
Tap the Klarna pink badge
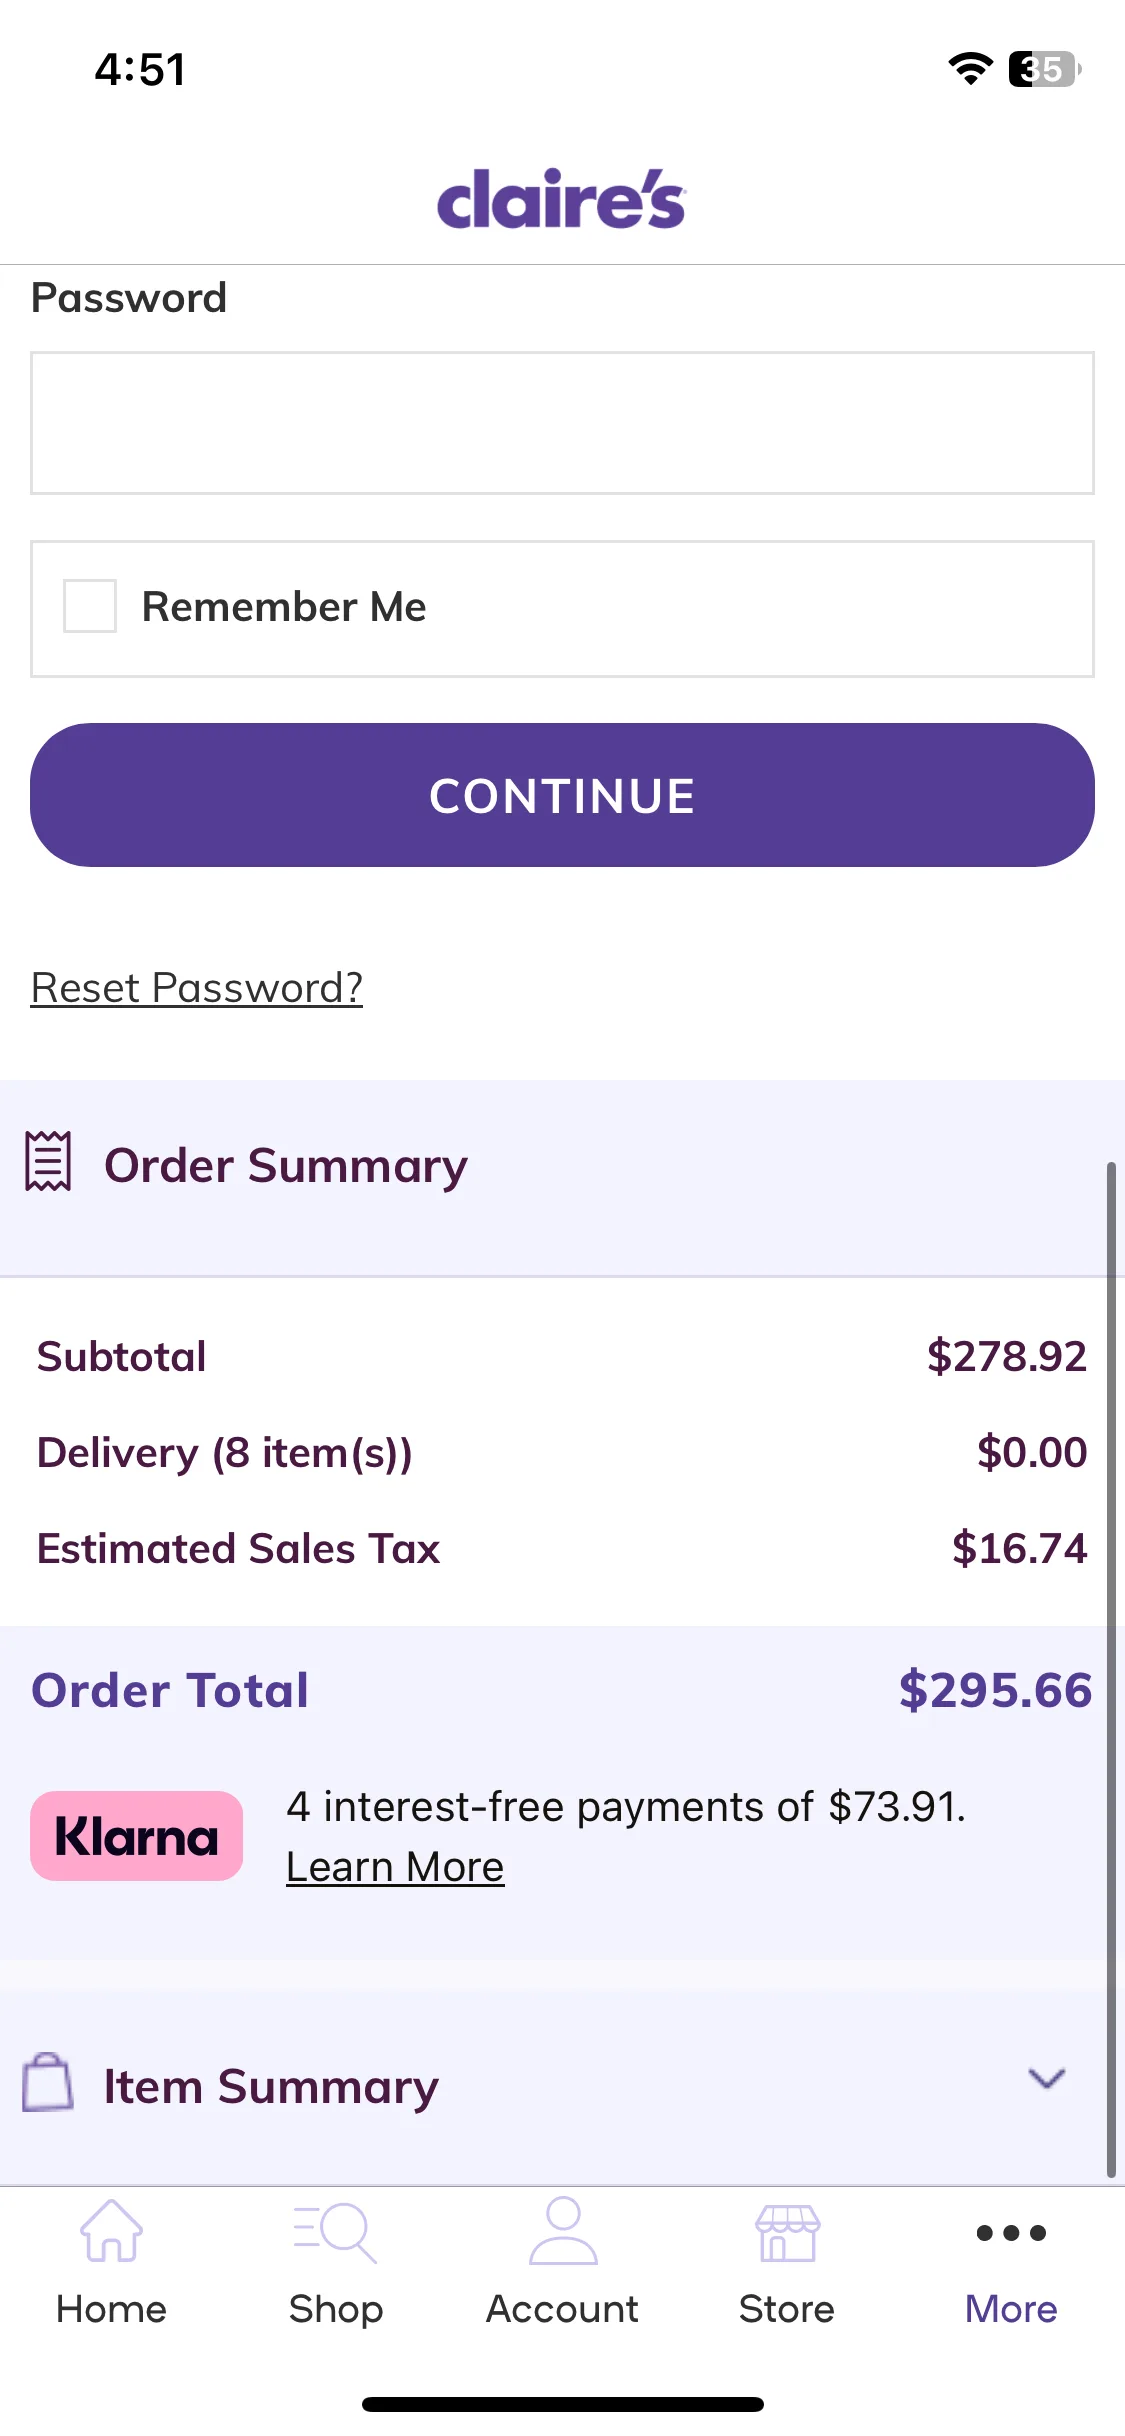(x=137, y=1836)
